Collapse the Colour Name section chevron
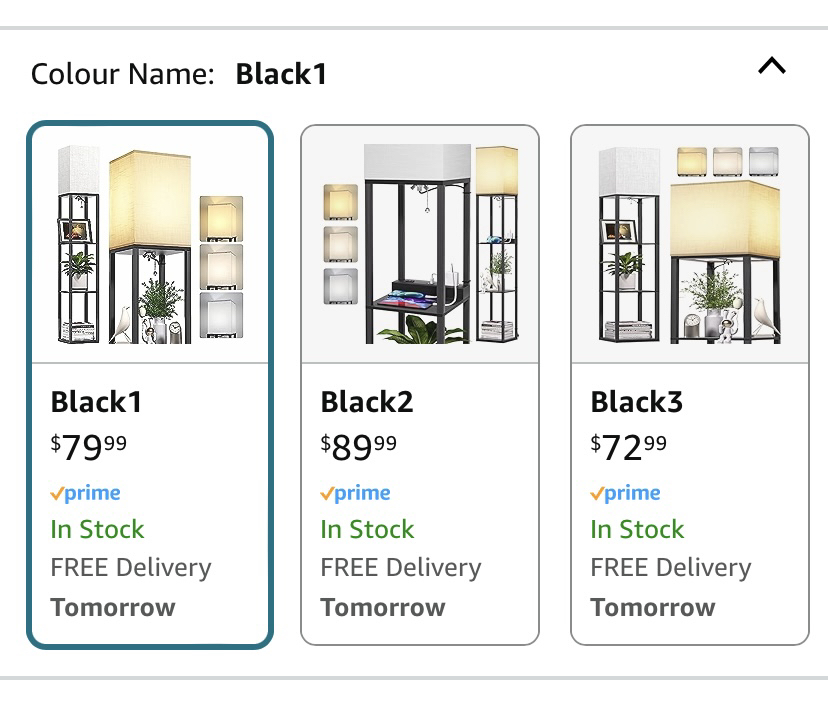Image resolution: width=828 pixels, height=701 pixels. click(x=772, y=67)
